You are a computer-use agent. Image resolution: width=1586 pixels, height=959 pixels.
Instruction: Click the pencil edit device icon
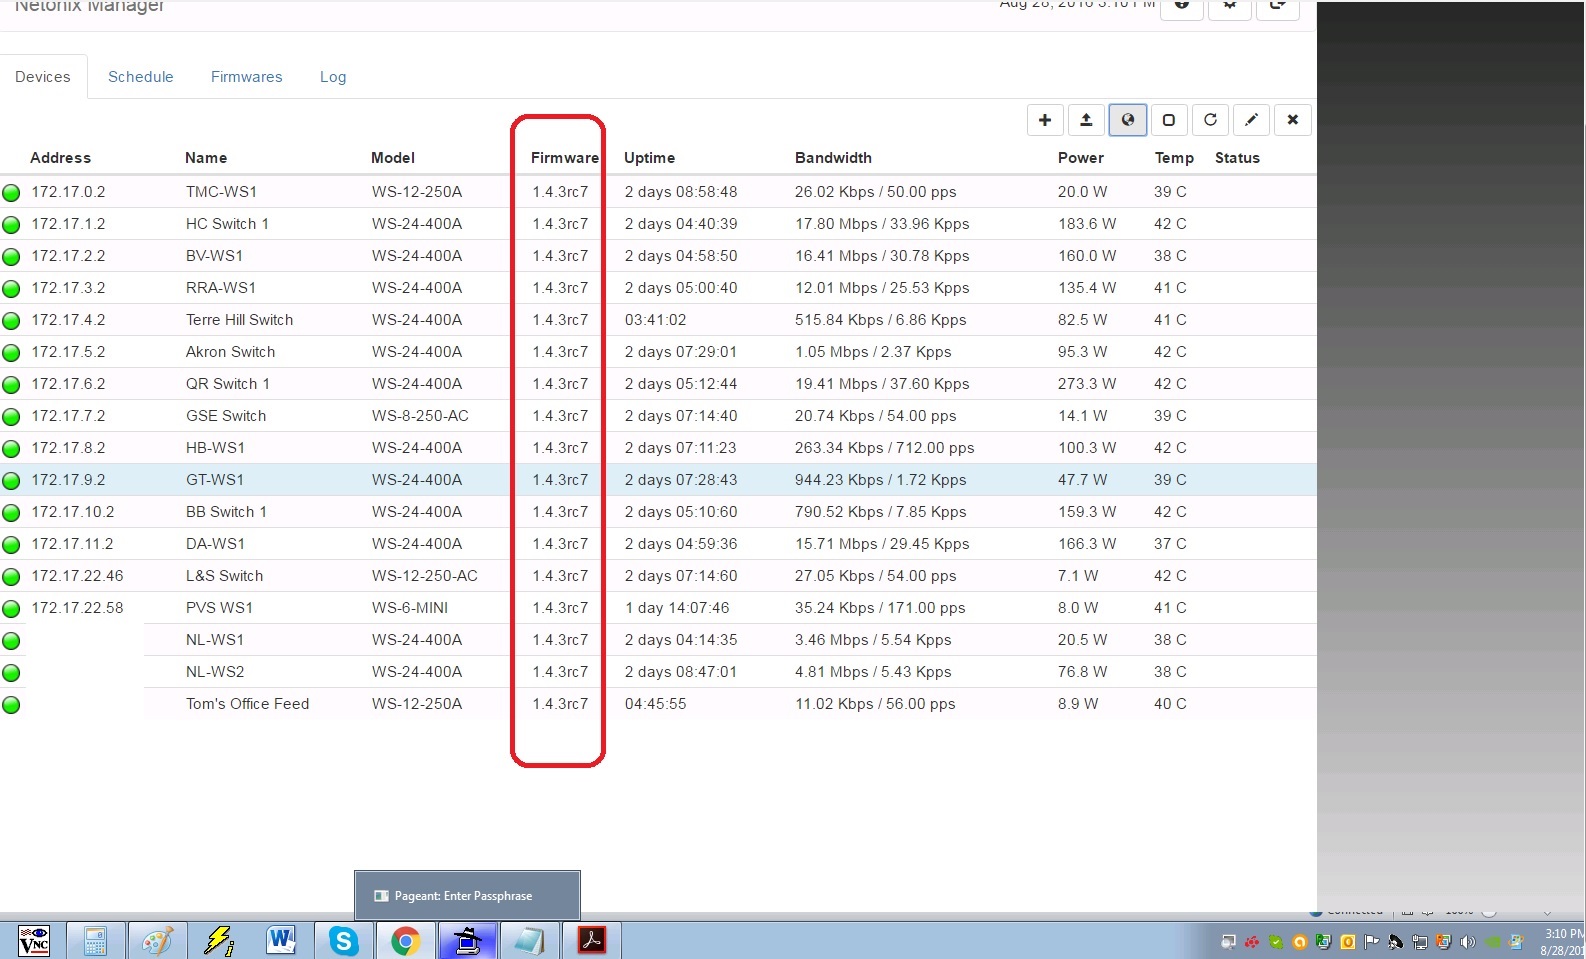[x=1251, y=120]
